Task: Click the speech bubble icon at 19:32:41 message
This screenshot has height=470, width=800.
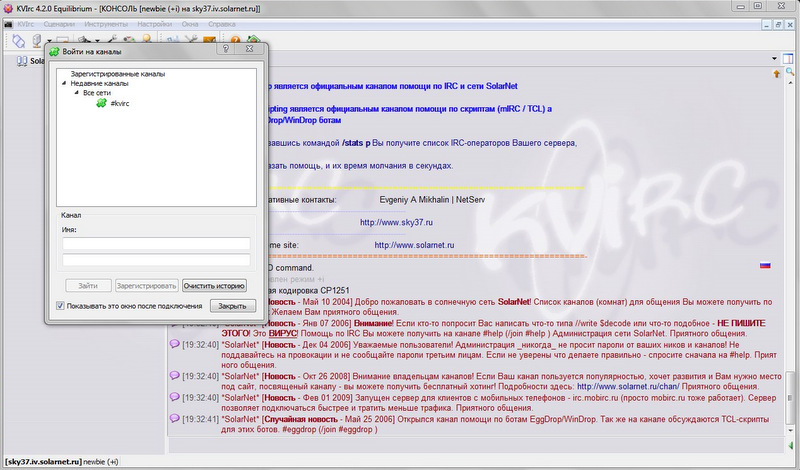Action: [x=174, y=418]
